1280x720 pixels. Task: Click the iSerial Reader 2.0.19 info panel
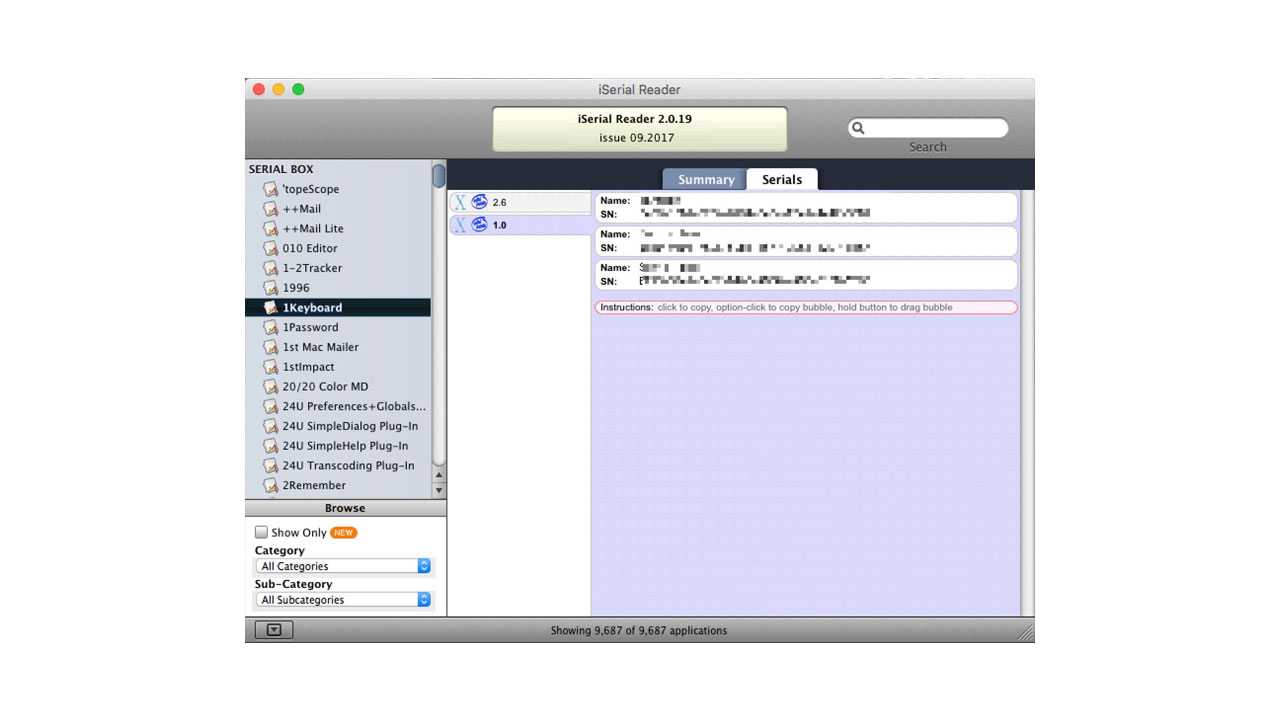(x=639, y=129)
